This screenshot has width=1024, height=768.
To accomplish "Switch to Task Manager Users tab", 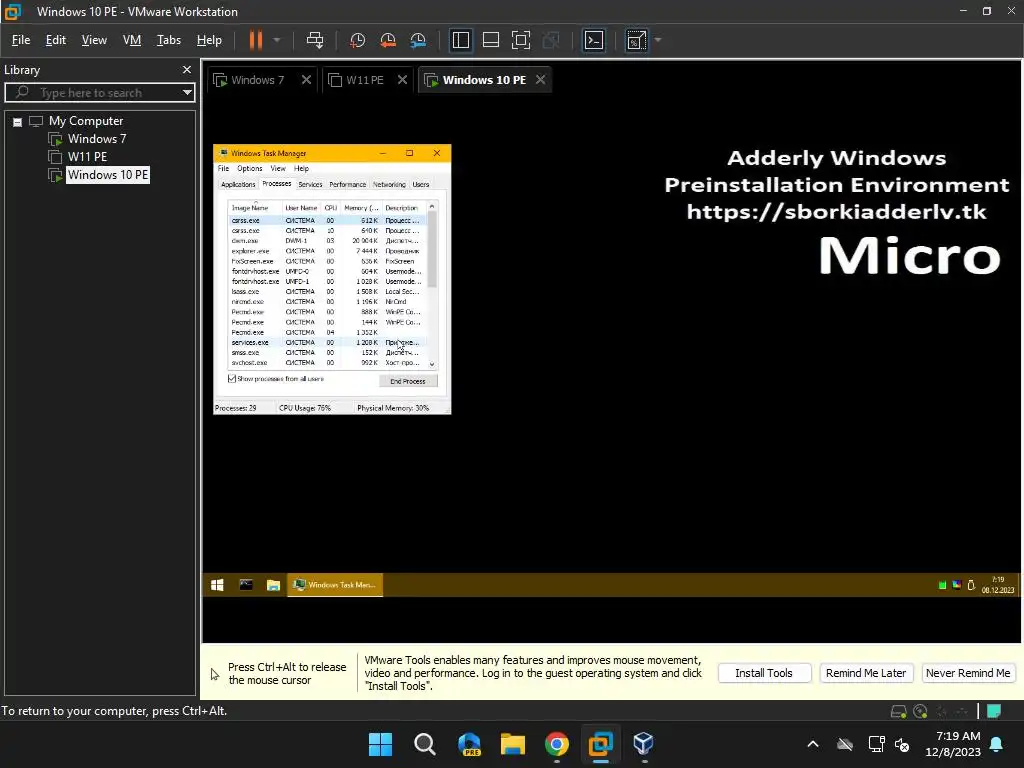I will pyautogui.click(x=421, y=185).
